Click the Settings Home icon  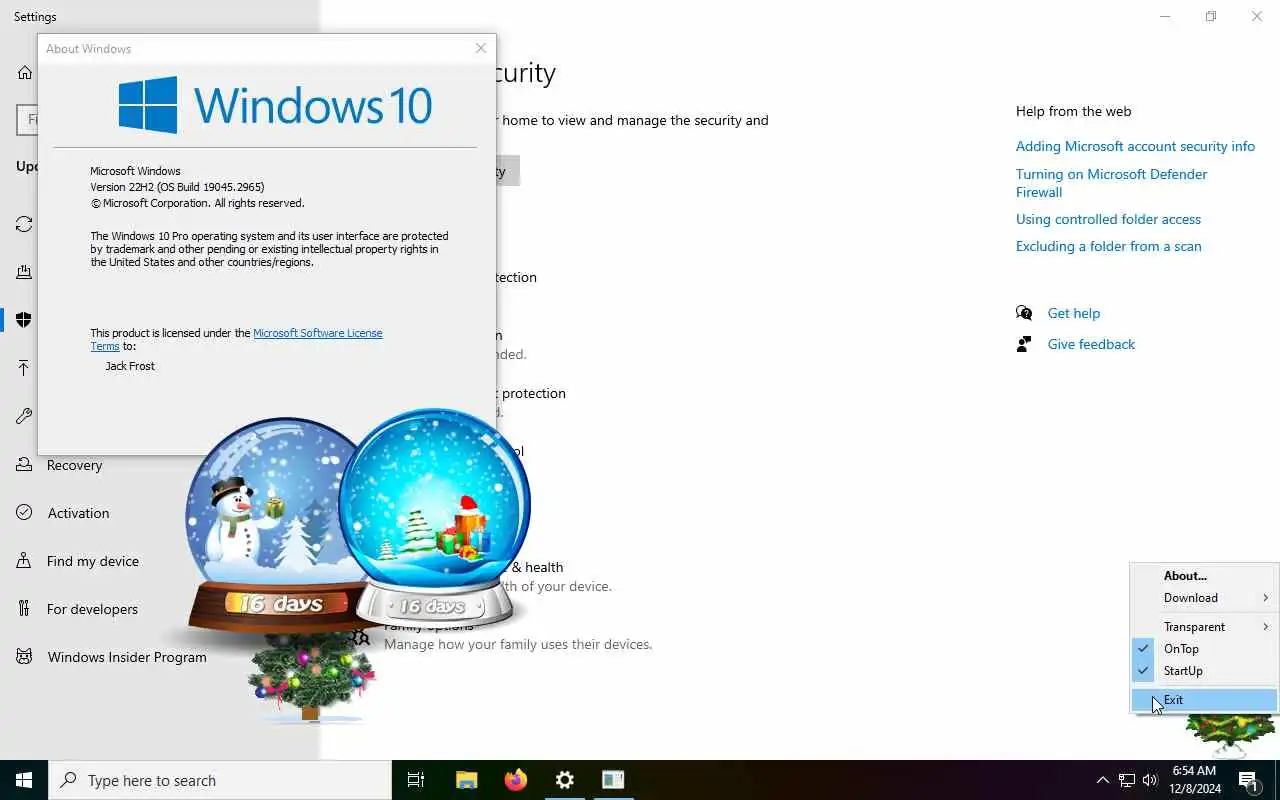pyautogui.click(x=24, y=72)
